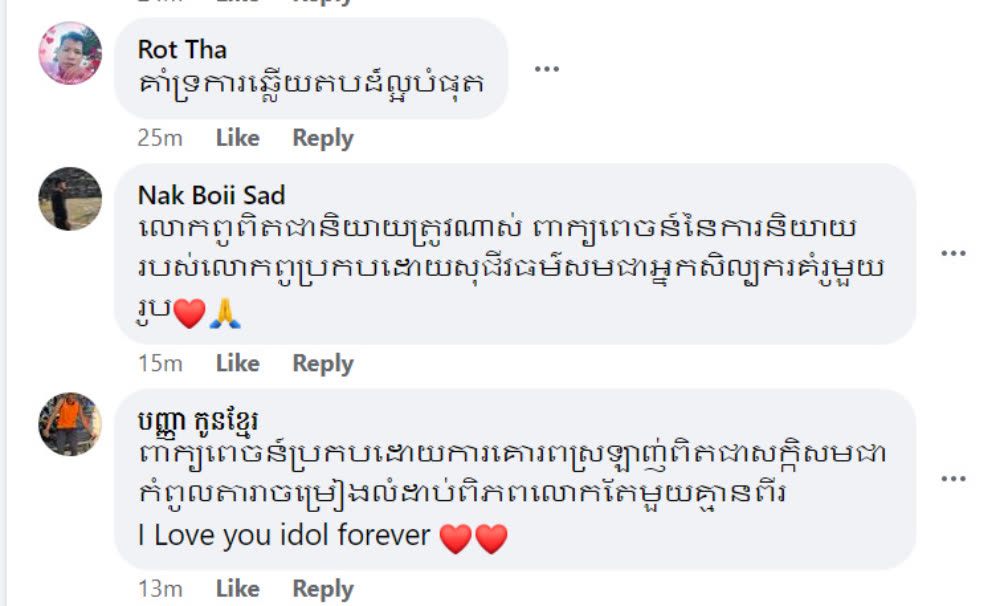The width and height of the screenshot is (1000, 606).
Task: Like Nak Boii Sad's comment
Action: 237,363
